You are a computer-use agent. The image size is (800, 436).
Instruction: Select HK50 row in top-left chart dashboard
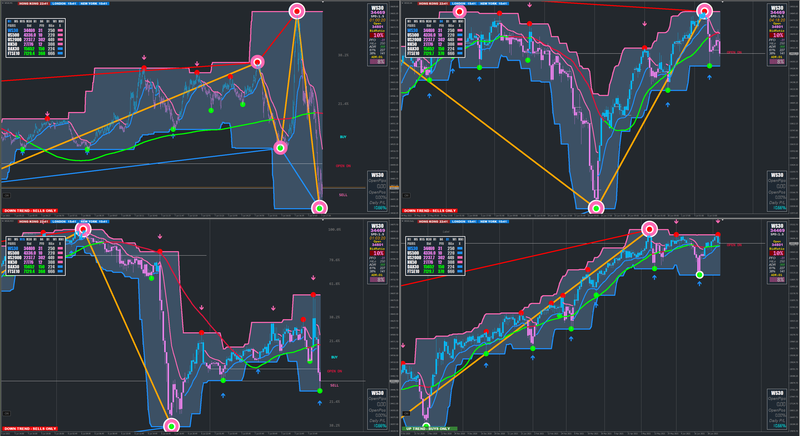pos(35,44)
